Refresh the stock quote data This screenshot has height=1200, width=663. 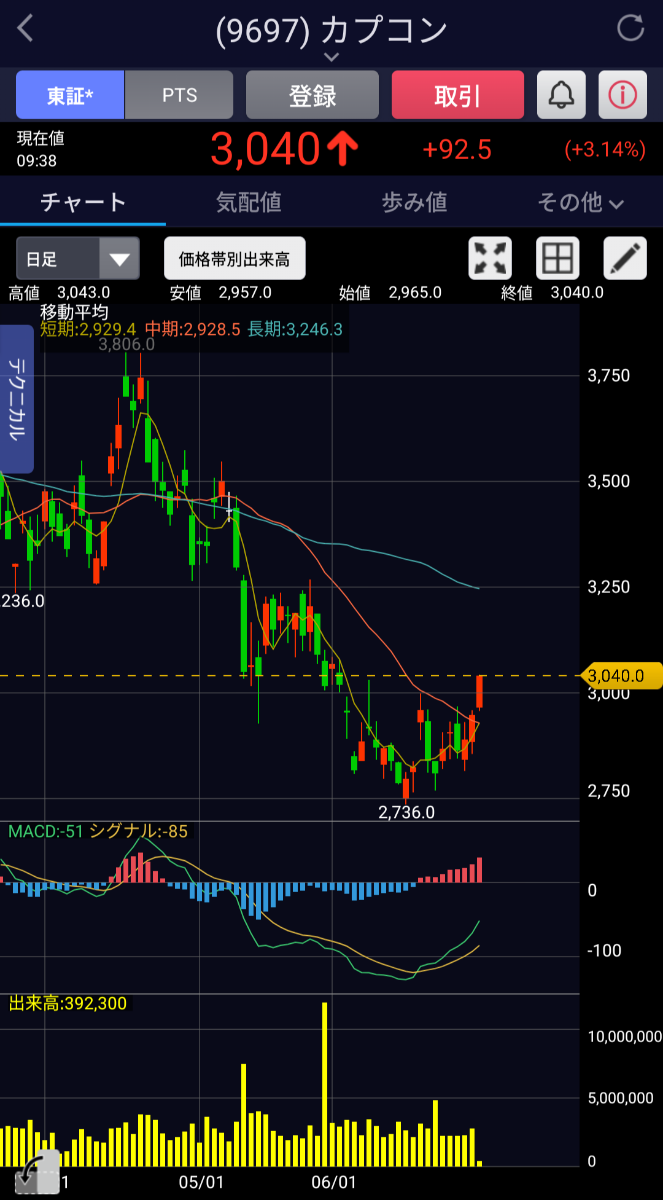click(x=631, y=28)
